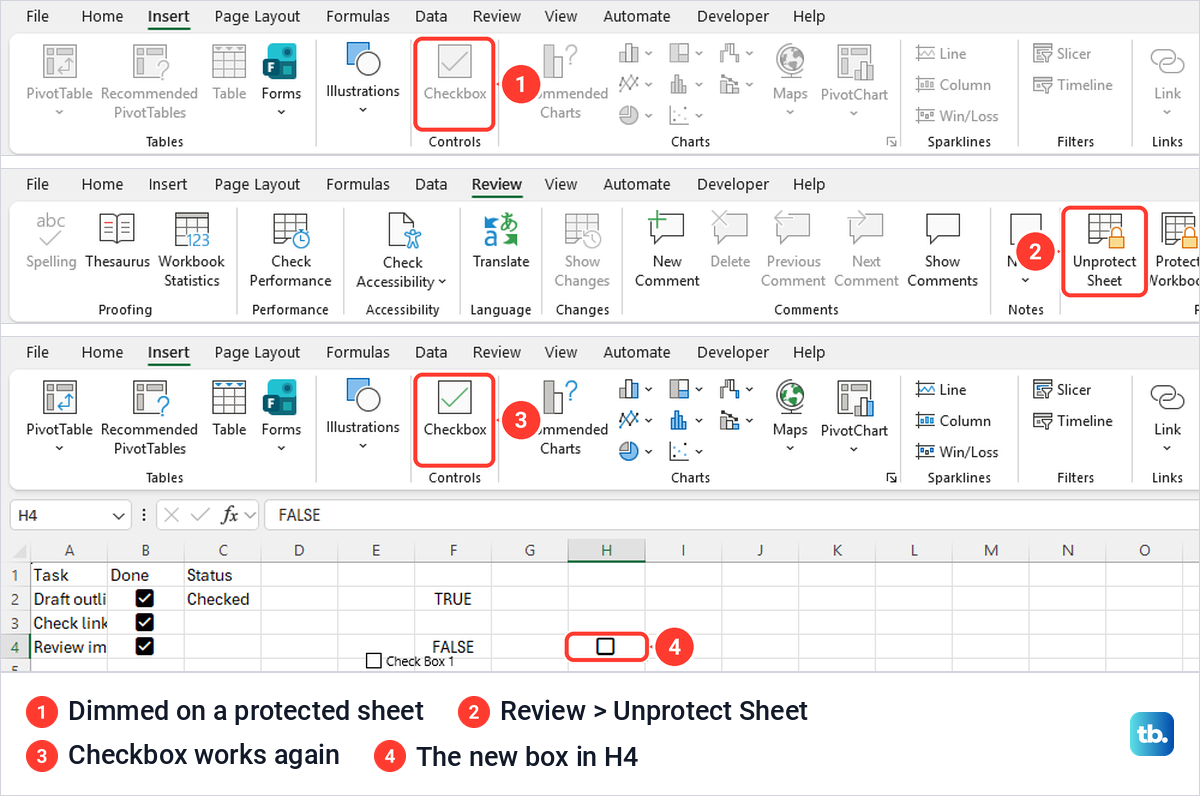Uncheck the checkbox in Draft outline row

point(145,598)
